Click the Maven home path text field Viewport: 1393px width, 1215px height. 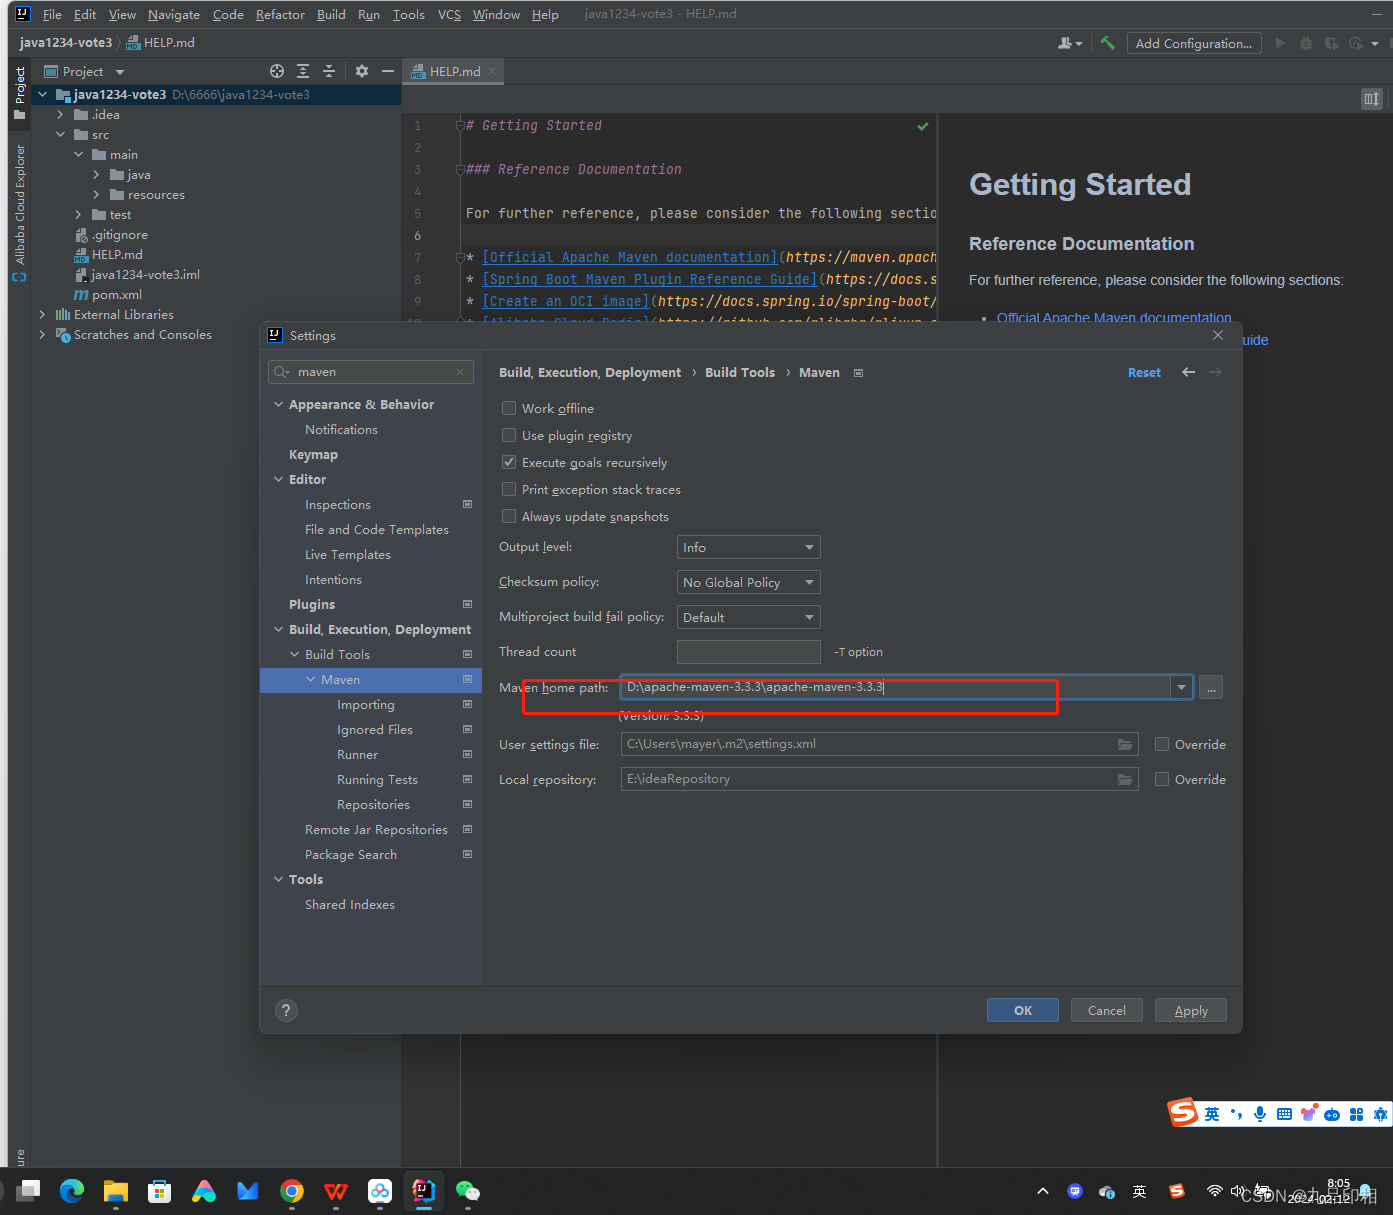click(896, 688)
